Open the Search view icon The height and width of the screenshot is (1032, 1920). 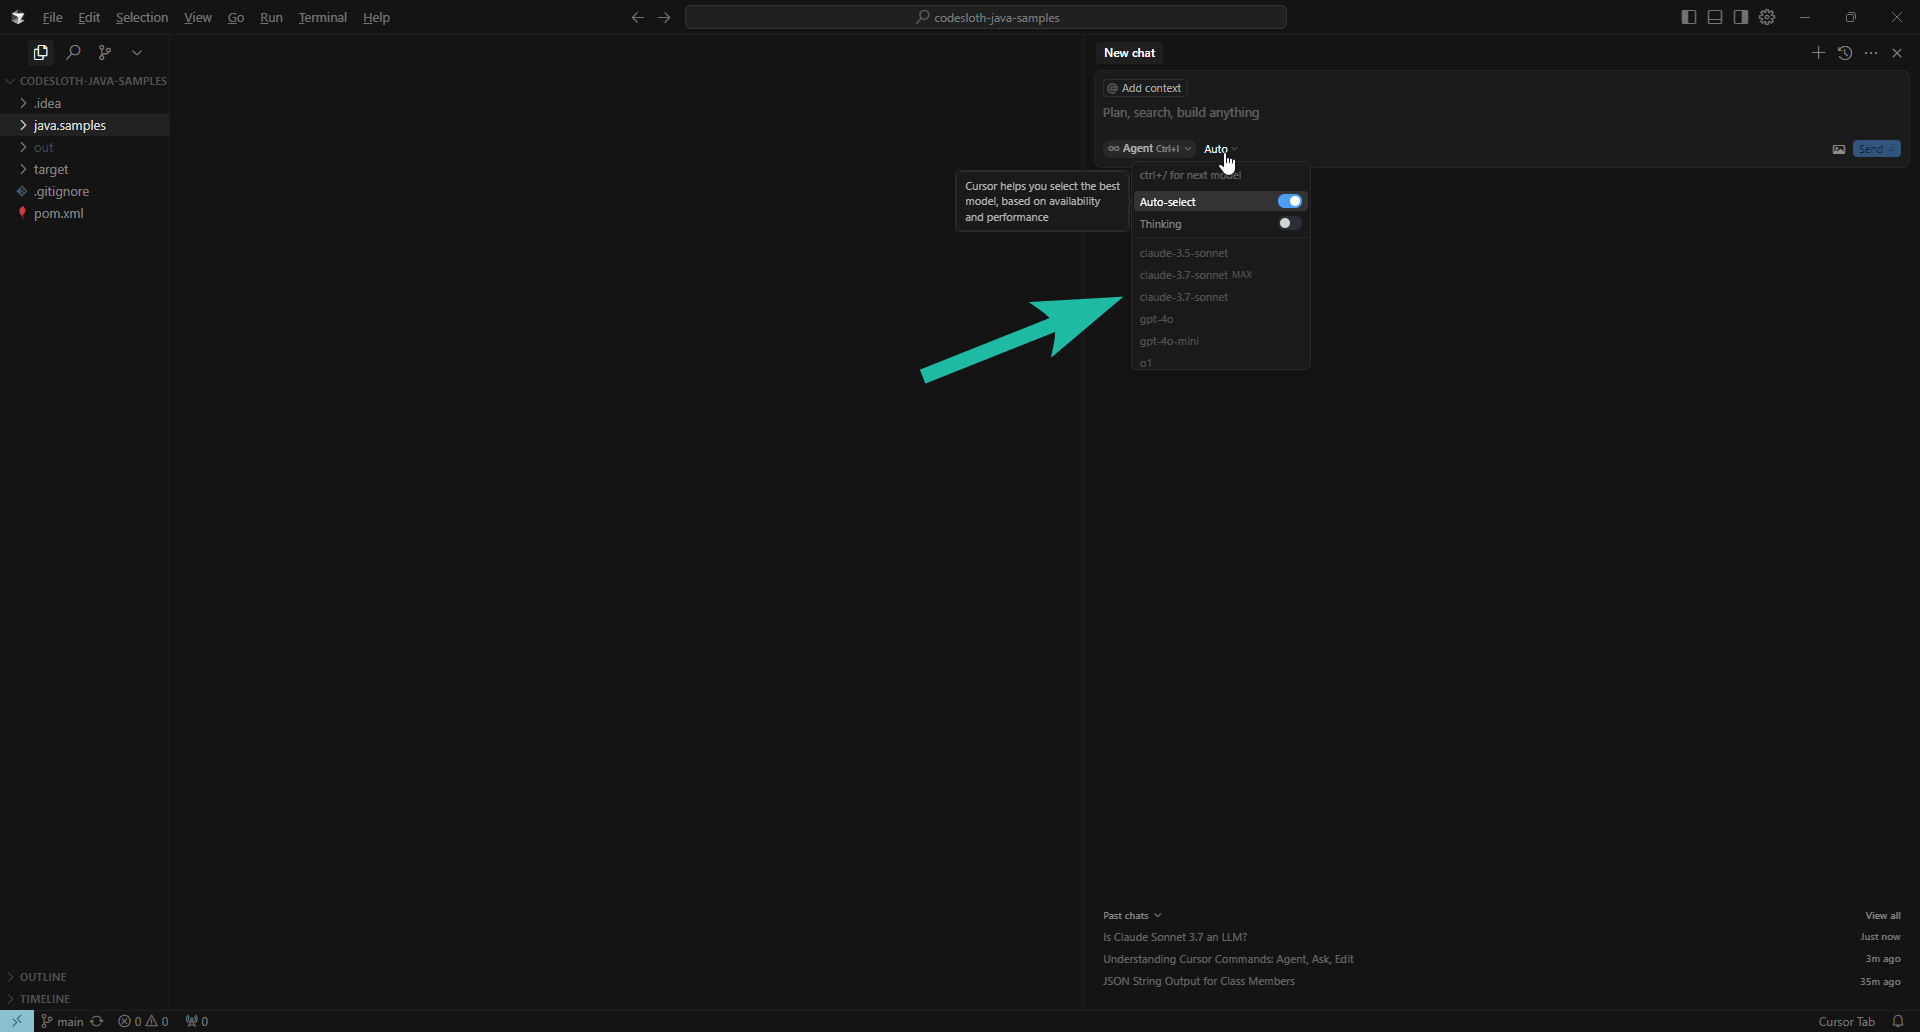pyautogui.click(x=73, y=52)
